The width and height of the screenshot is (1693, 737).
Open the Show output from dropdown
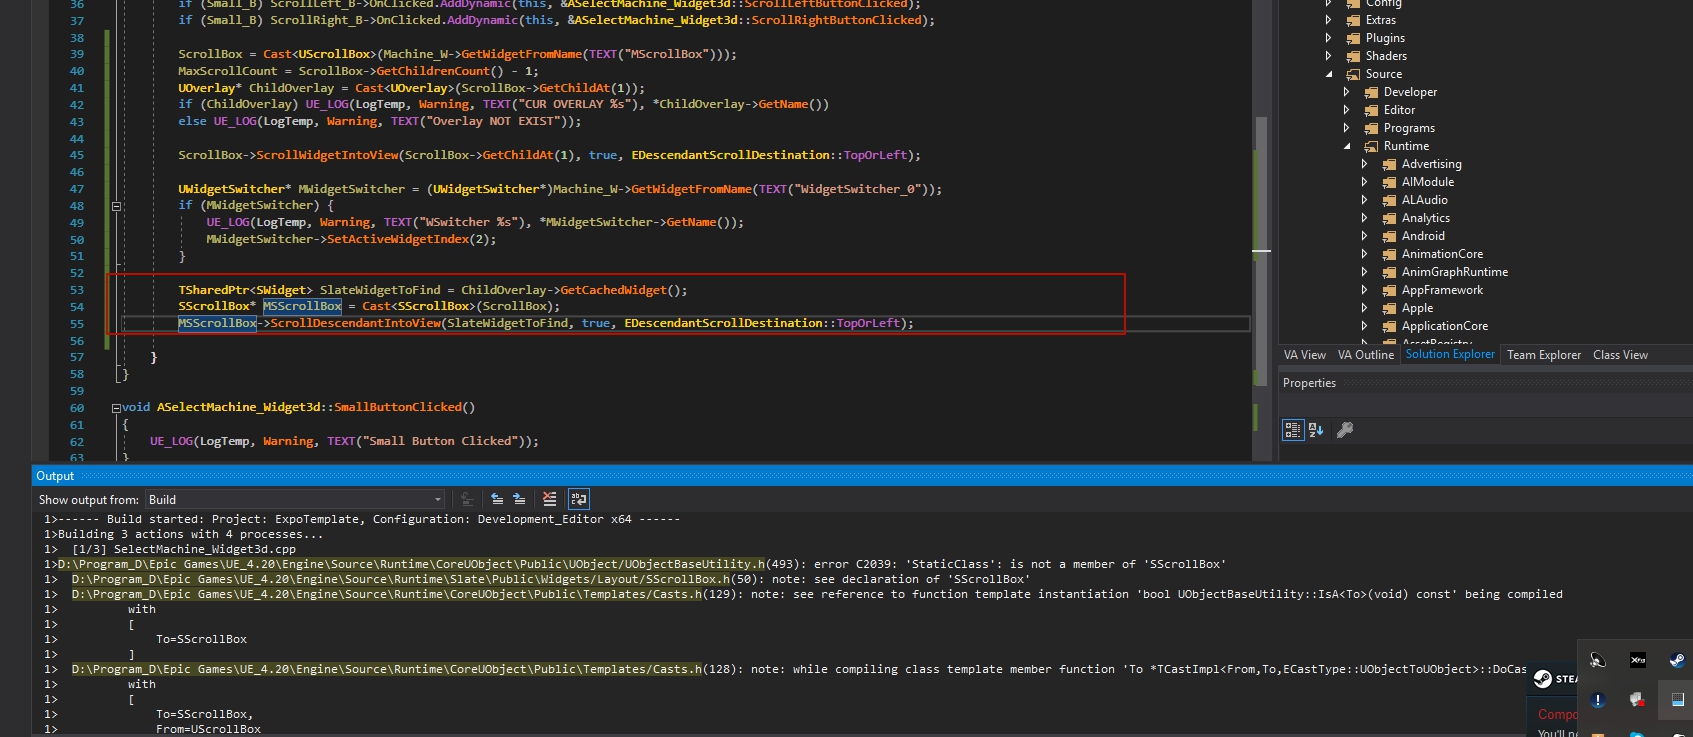(295, 500)
